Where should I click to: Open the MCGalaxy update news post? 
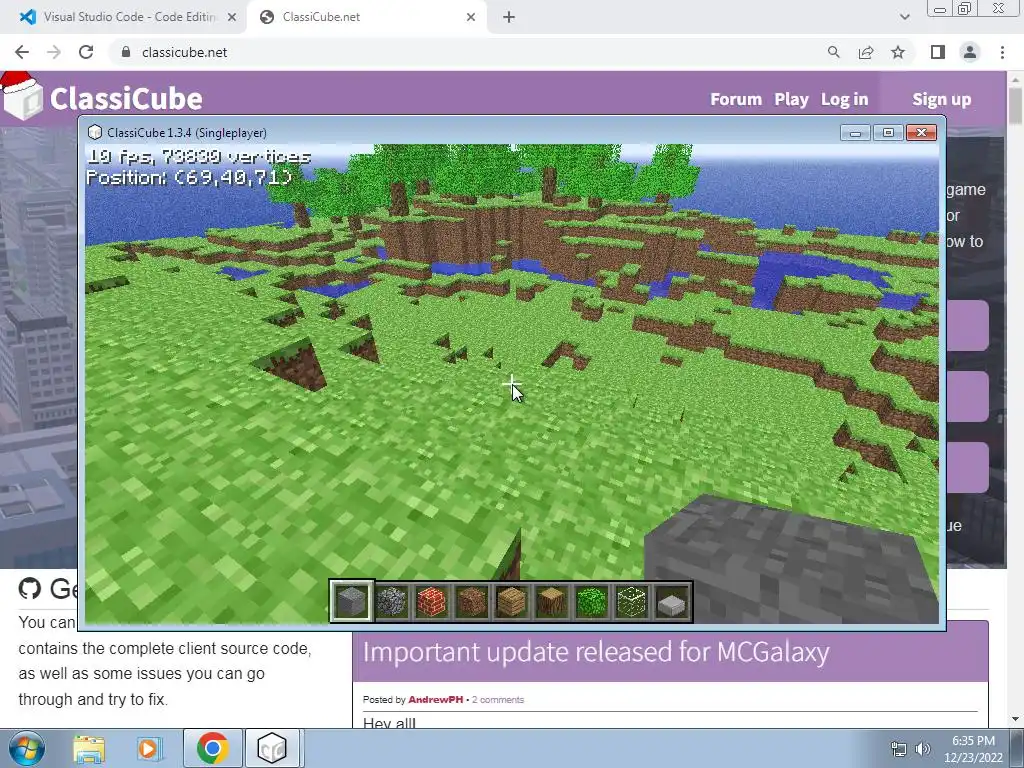tap(596, 652)
